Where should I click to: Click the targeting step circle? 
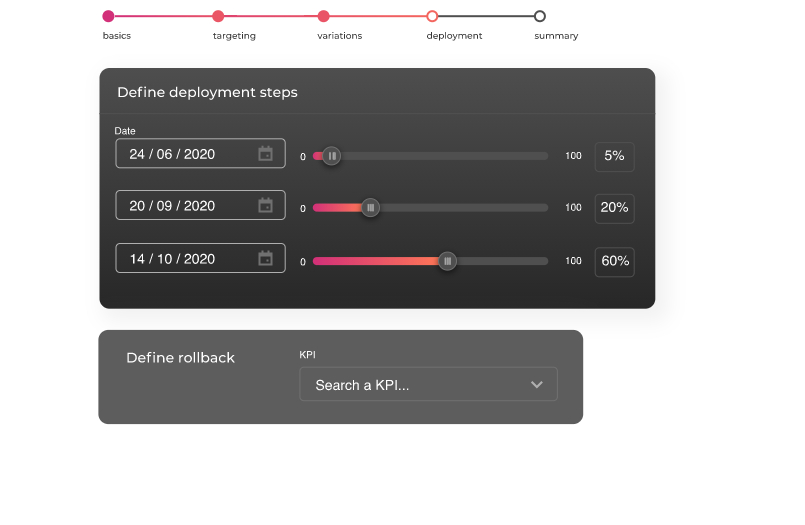coord(218,16)
